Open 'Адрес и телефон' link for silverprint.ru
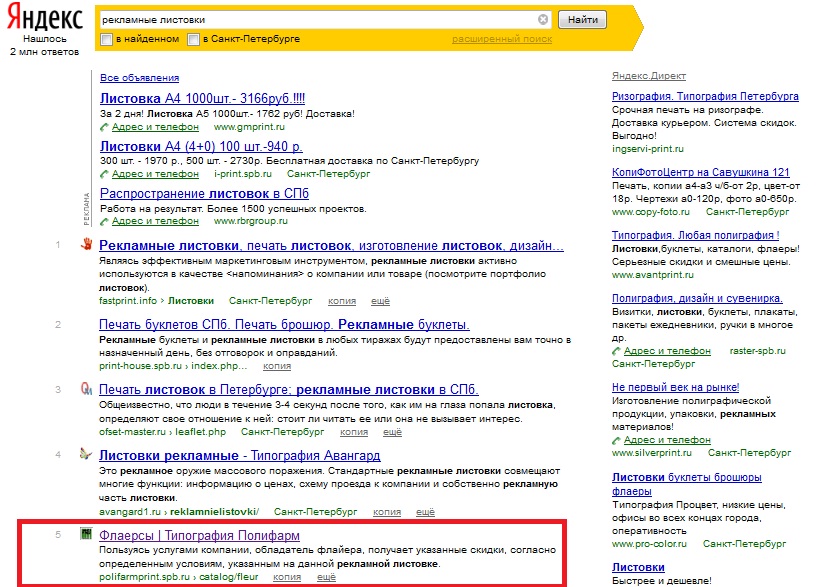Image resolution: width=817 pixels, height=587 pixels. pyautogui.click(x=667, y=440)
